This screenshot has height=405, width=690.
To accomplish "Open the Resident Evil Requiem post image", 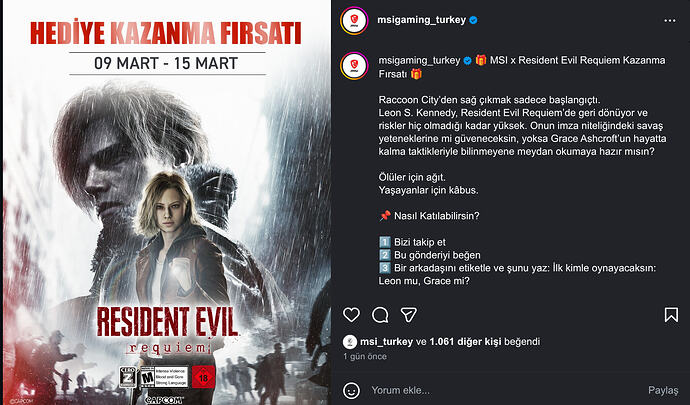I will pos(167,202).
